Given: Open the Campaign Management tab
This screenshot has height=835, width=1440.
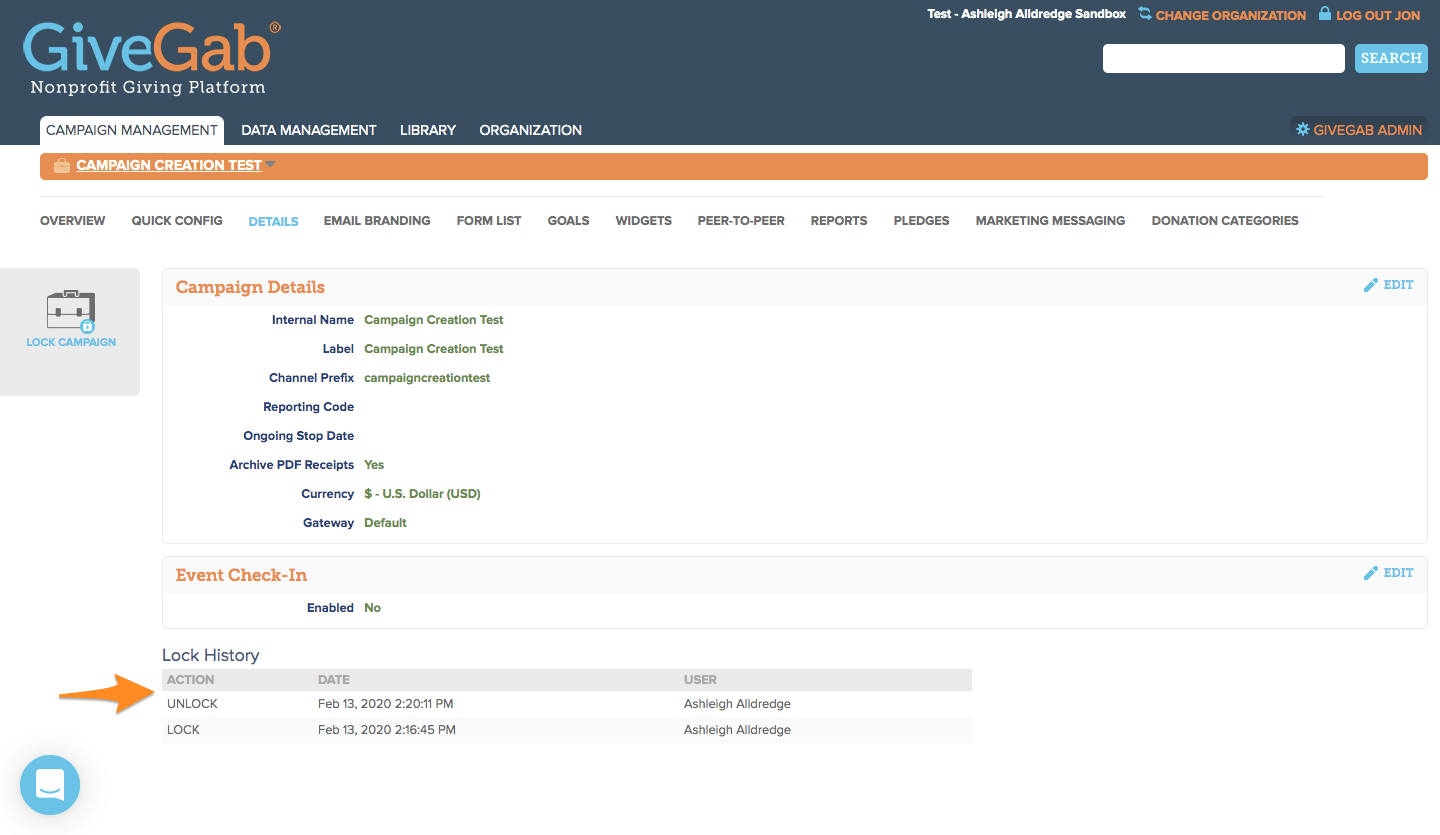Looking at the screenshot, I should pos(132,130).
